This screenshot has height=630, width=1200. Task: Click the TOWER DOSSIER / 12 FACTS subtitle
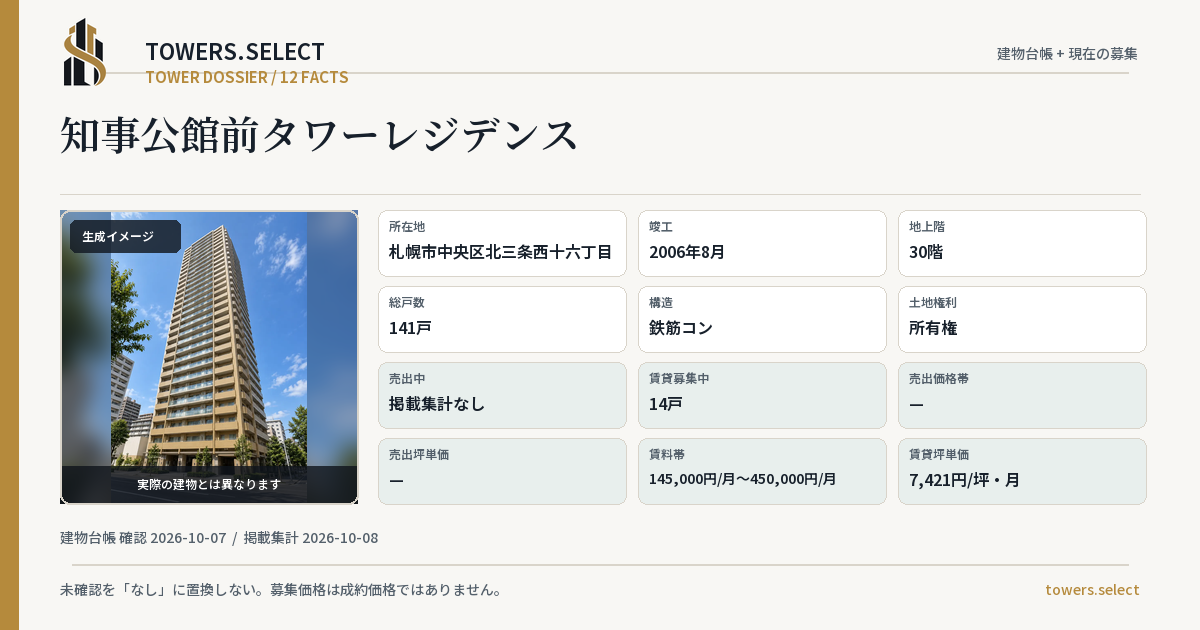(x=247, y=77)
